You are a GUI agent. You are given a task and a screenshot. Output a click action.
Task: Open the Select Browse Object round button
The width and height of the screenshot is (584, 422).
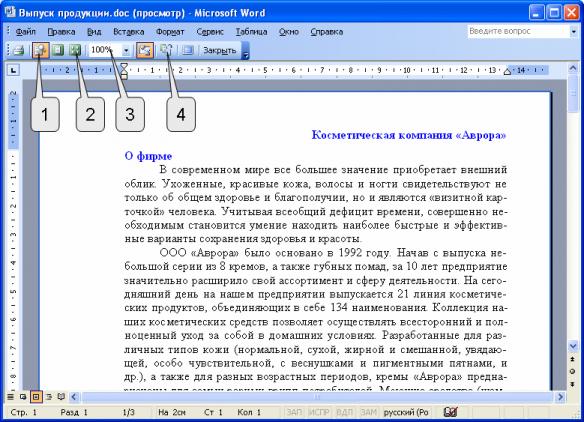pyautogui.click(x=573, y=372)
